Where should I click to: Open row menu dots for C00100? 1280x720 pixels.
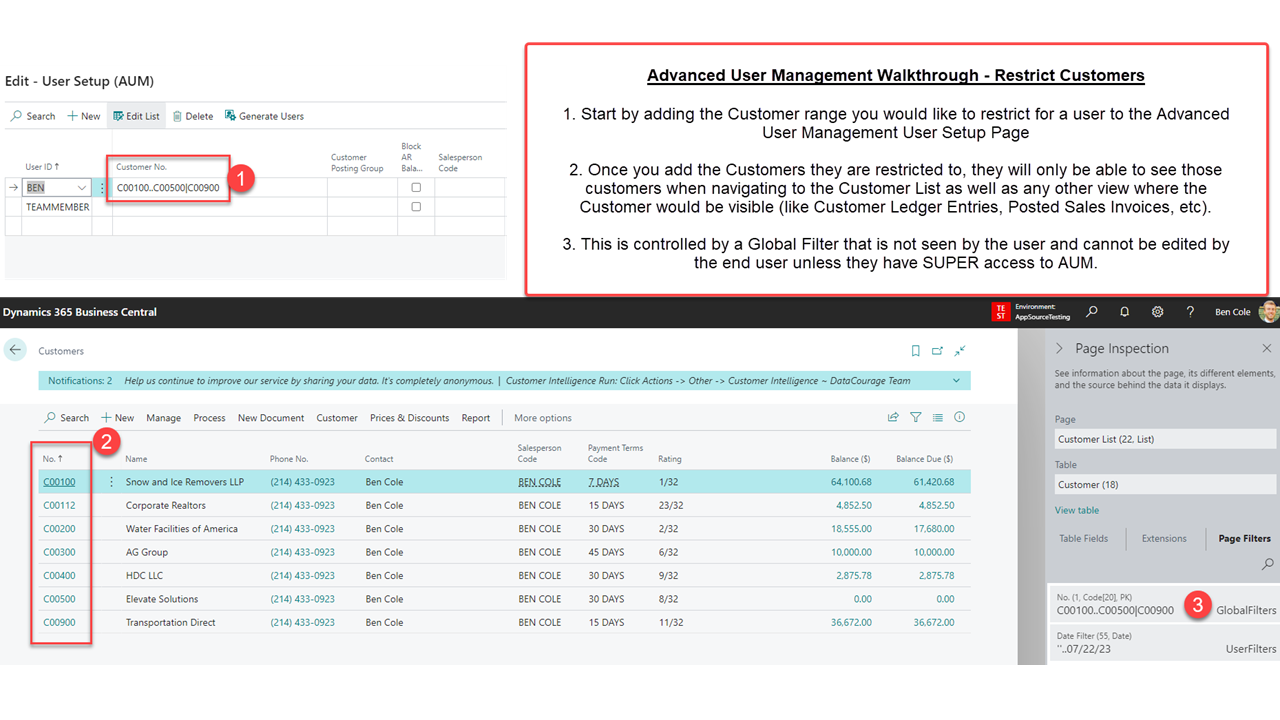tap(111, 482)
